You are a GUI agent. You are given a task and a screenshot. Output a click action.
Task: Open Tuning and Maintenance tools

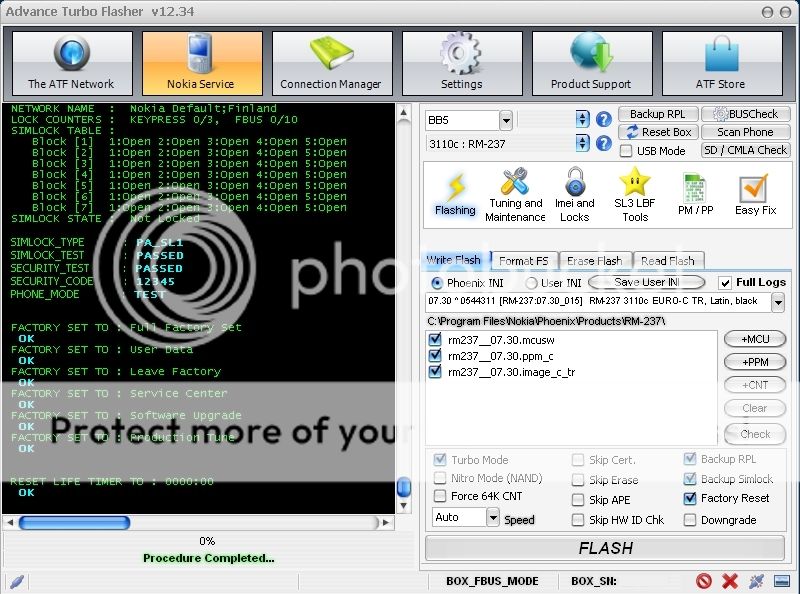click(515, 195)
